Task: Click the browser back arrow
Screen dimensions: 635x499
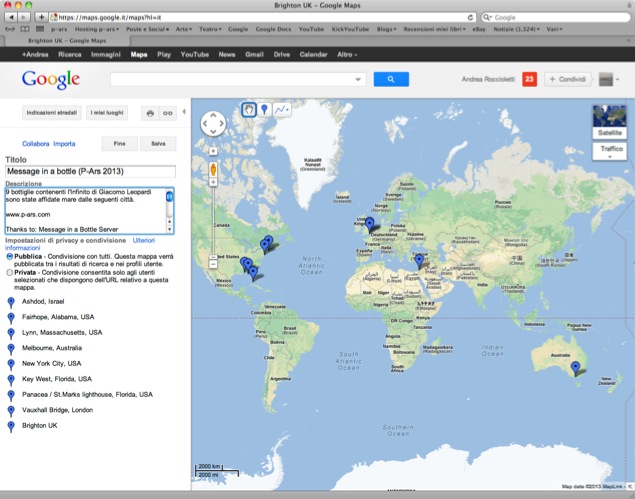Action: [x=12, y=17]
